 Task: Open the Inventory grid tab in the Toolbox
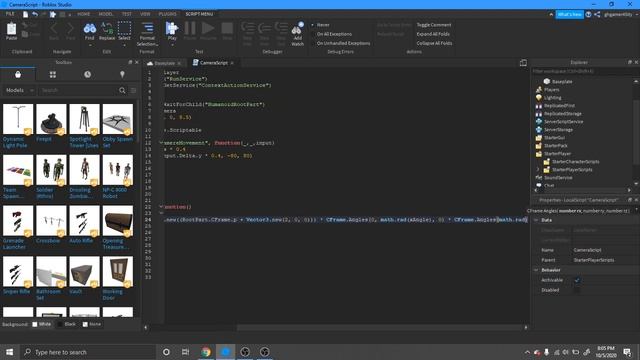(53, 74)
